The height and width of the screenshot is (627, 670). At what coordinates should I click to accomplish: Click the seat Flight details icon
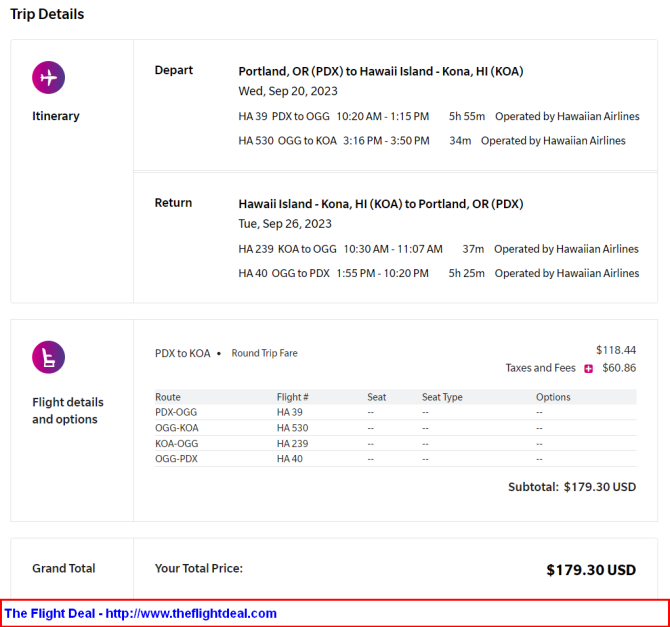pos(48,357)
